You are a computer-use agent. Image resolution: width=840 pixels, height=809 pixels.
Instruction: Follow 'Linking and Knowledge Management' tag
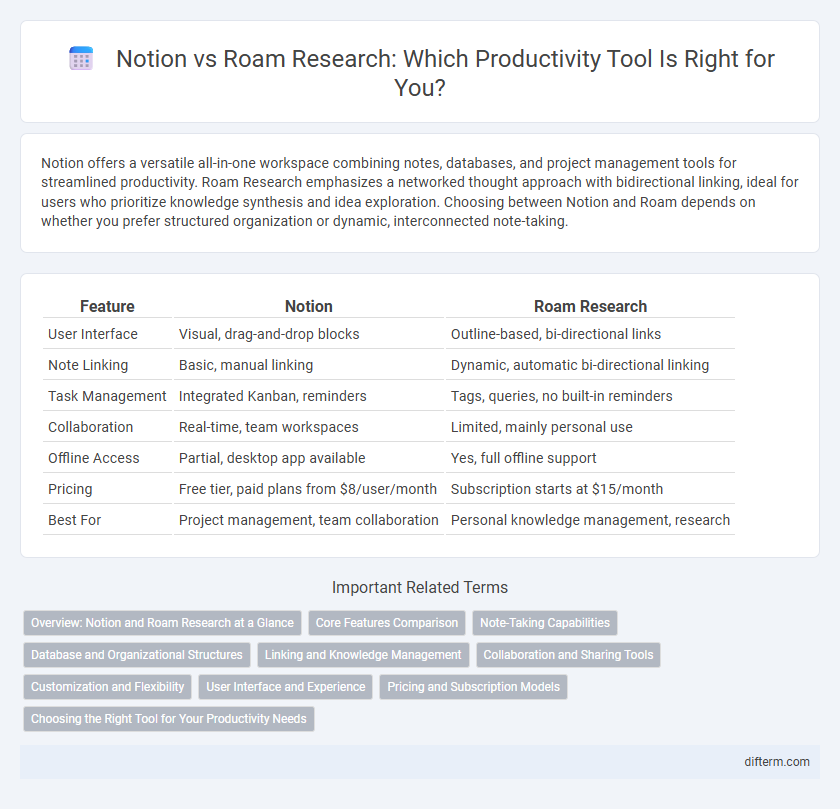pos(363,655)
